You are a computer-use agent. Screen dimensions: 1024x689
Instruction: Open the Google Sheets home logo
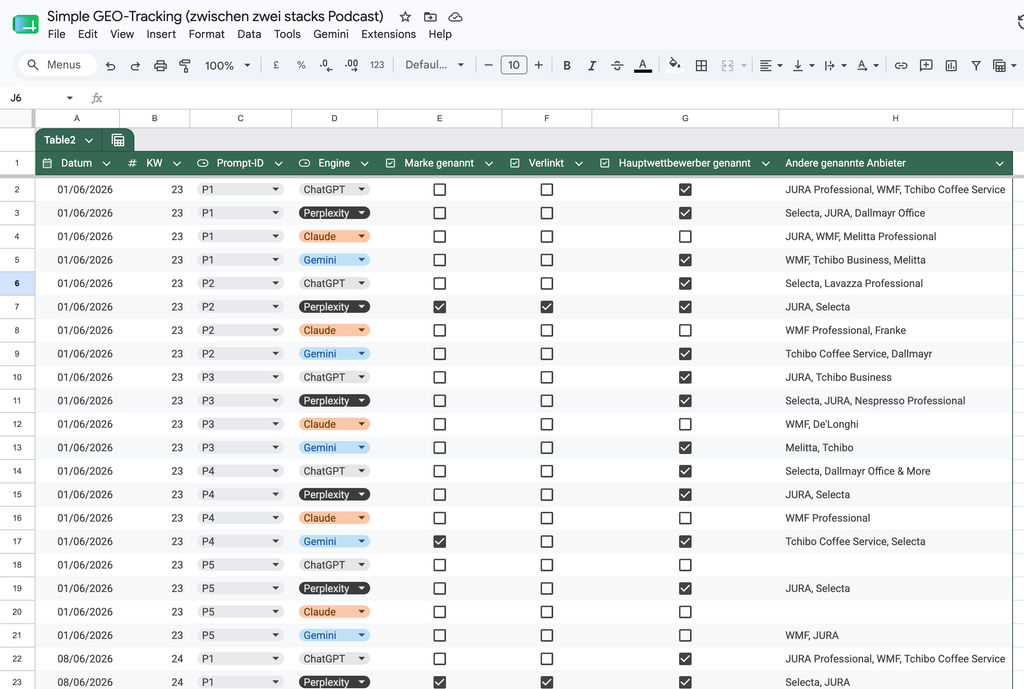tap(25, 25)
